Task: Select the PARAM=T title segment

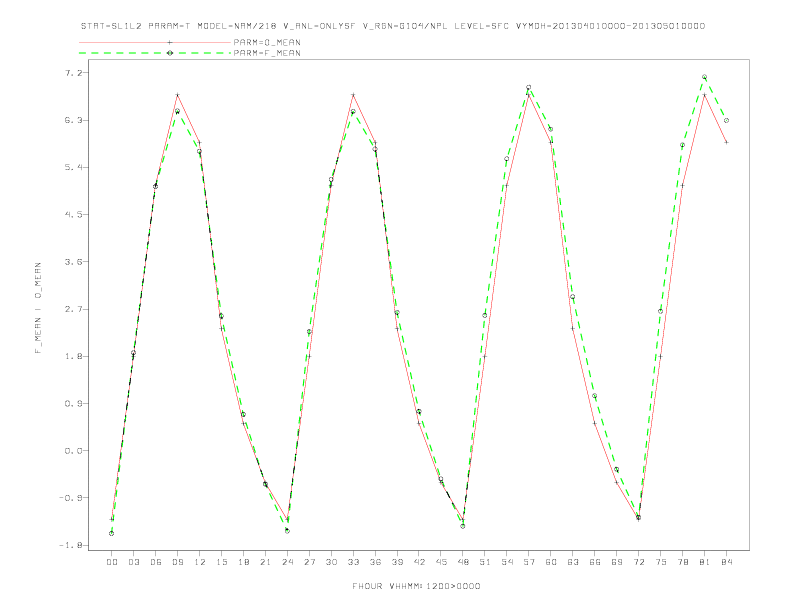Action: coord(169,26)
